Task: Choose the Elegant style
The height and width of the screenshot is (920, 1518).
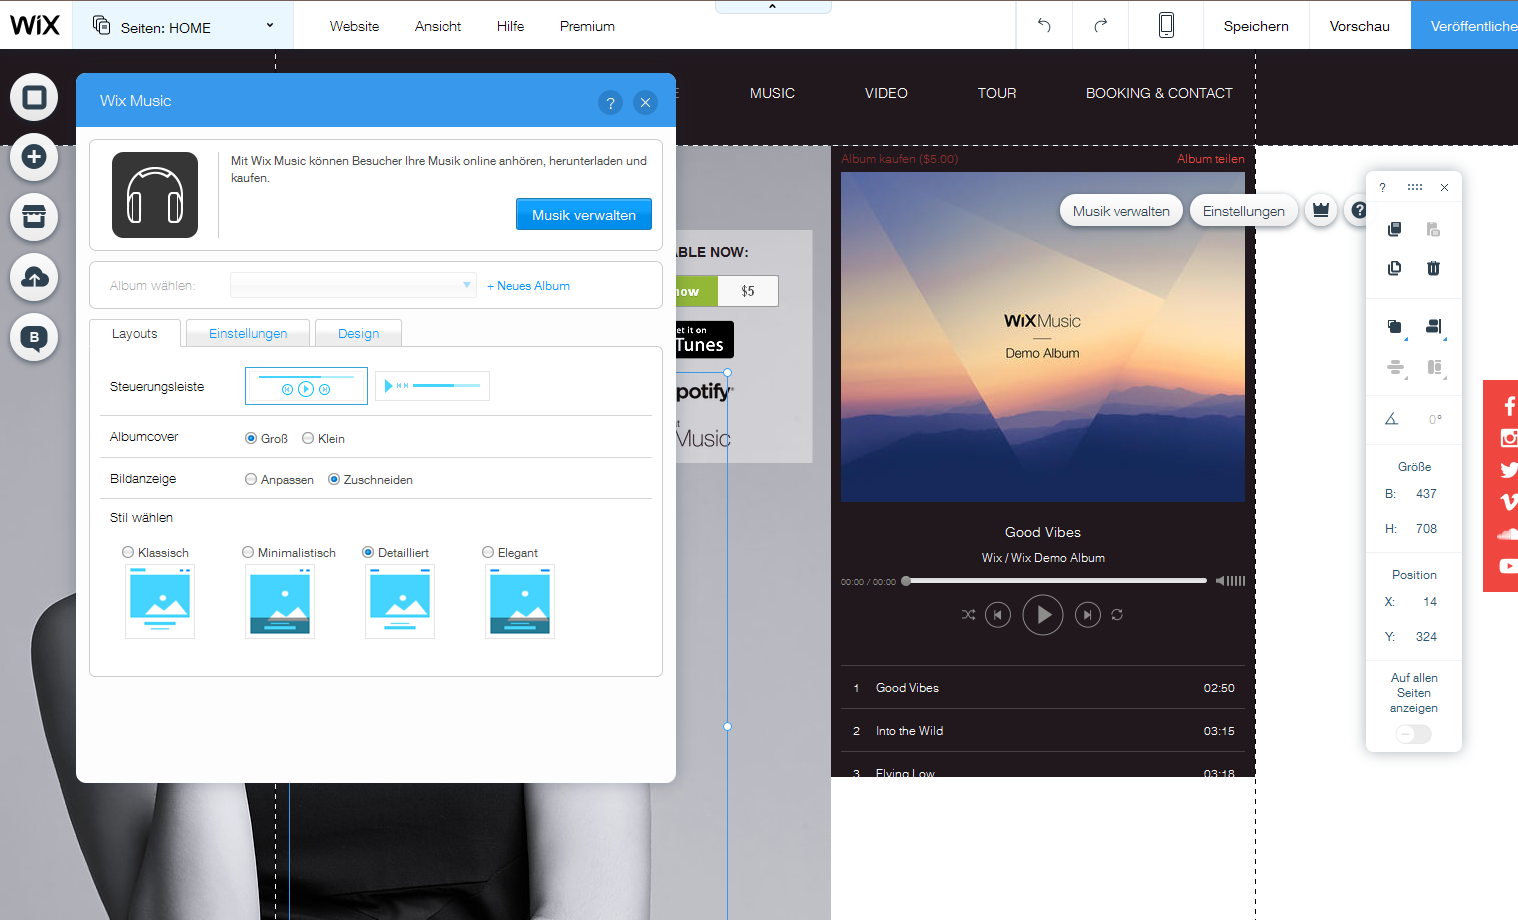Action: [488, 552]
